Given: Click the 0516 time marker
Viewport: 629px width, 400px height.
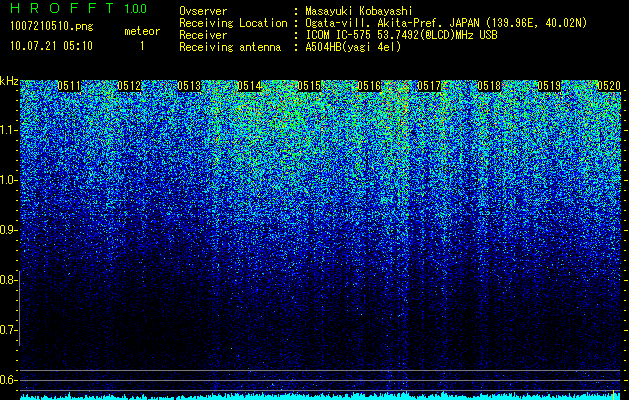Looking at the screenshot, I should coord(369,86).
